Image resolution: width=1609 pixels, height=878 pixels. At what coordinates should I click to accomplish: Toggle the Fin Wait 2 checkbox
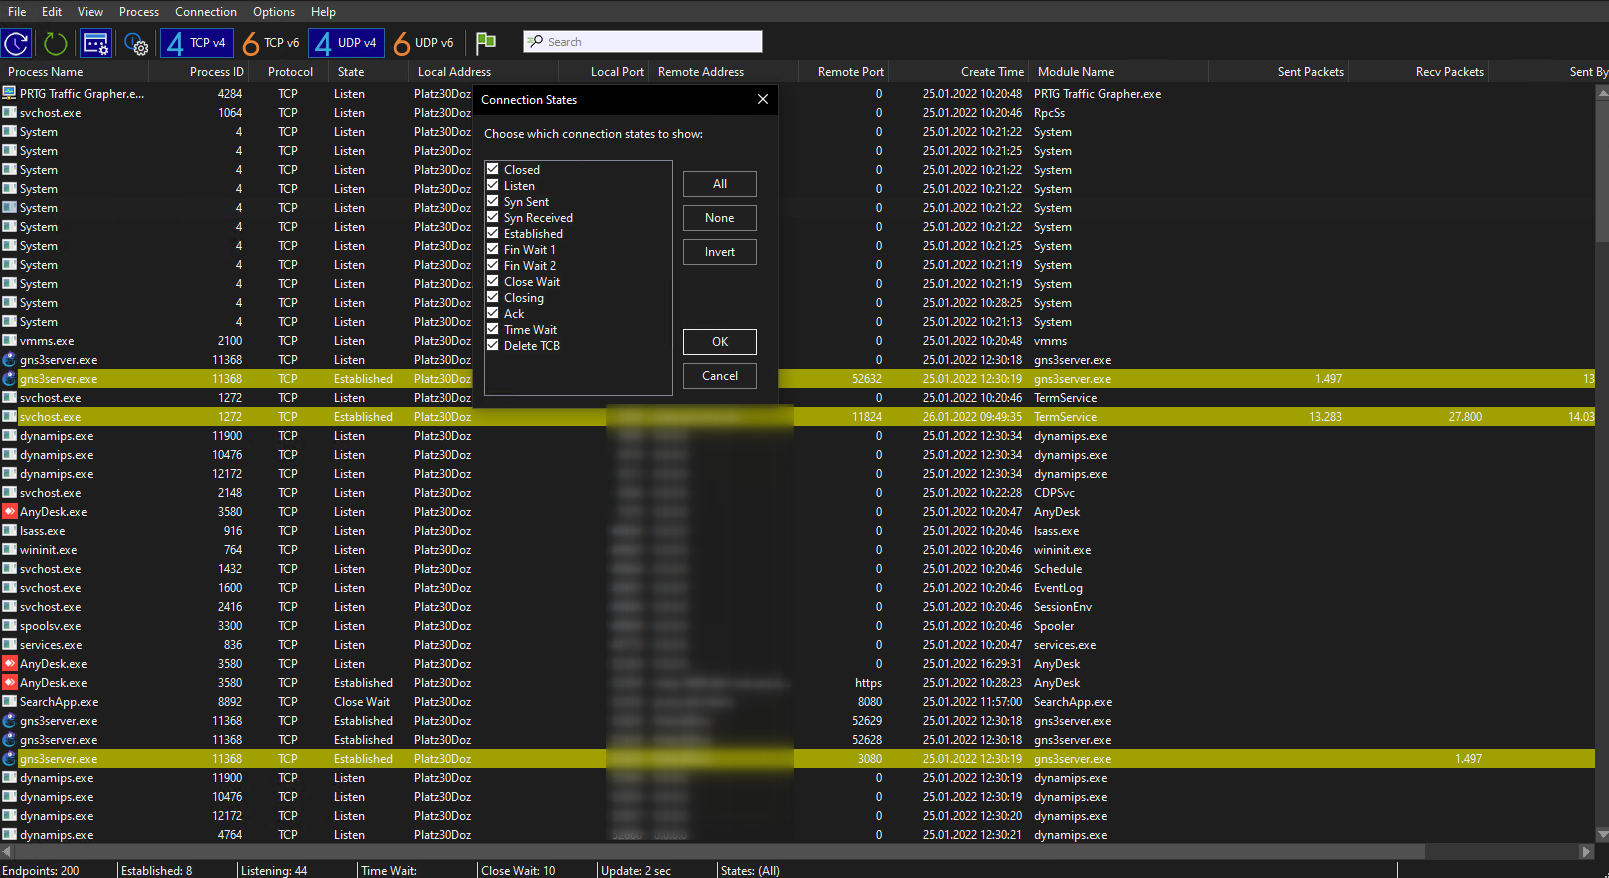point(492,265)
